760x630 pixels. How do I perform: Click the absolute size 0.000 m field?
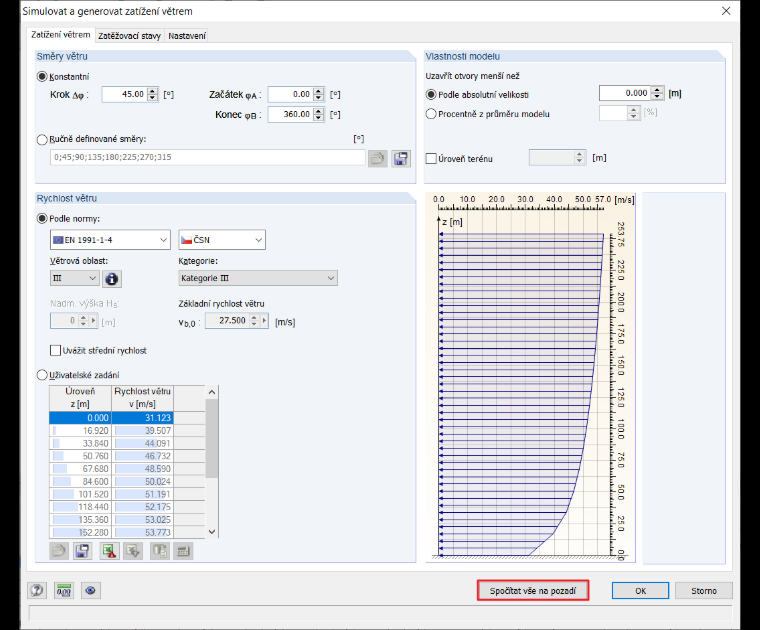coord(625,93)
